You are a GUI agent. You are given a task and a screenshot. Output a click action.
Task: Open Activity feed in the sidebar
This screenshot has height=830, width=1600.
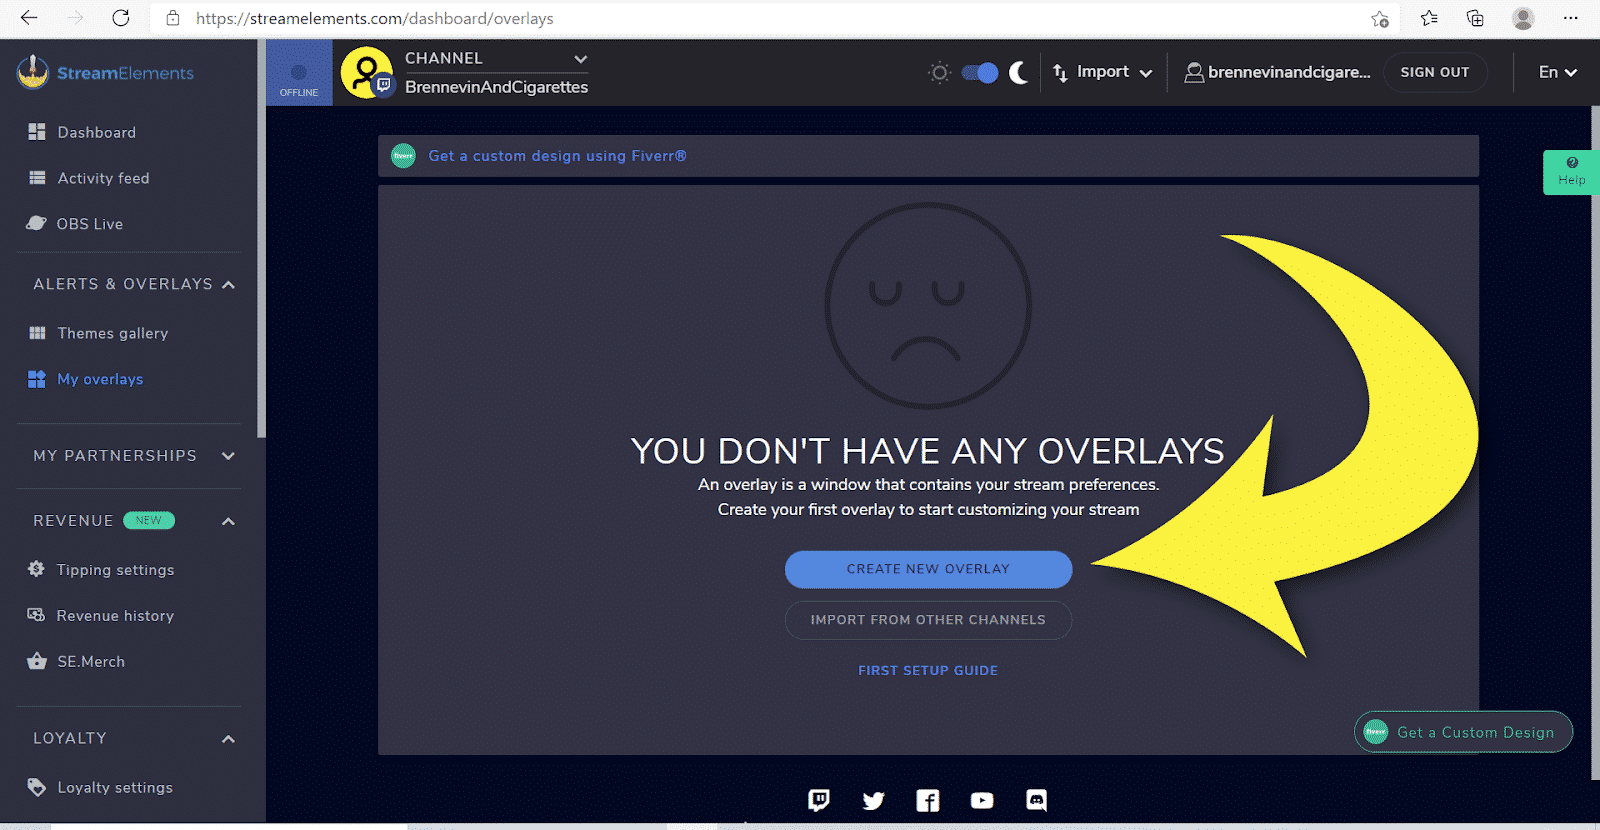point(103,178)
